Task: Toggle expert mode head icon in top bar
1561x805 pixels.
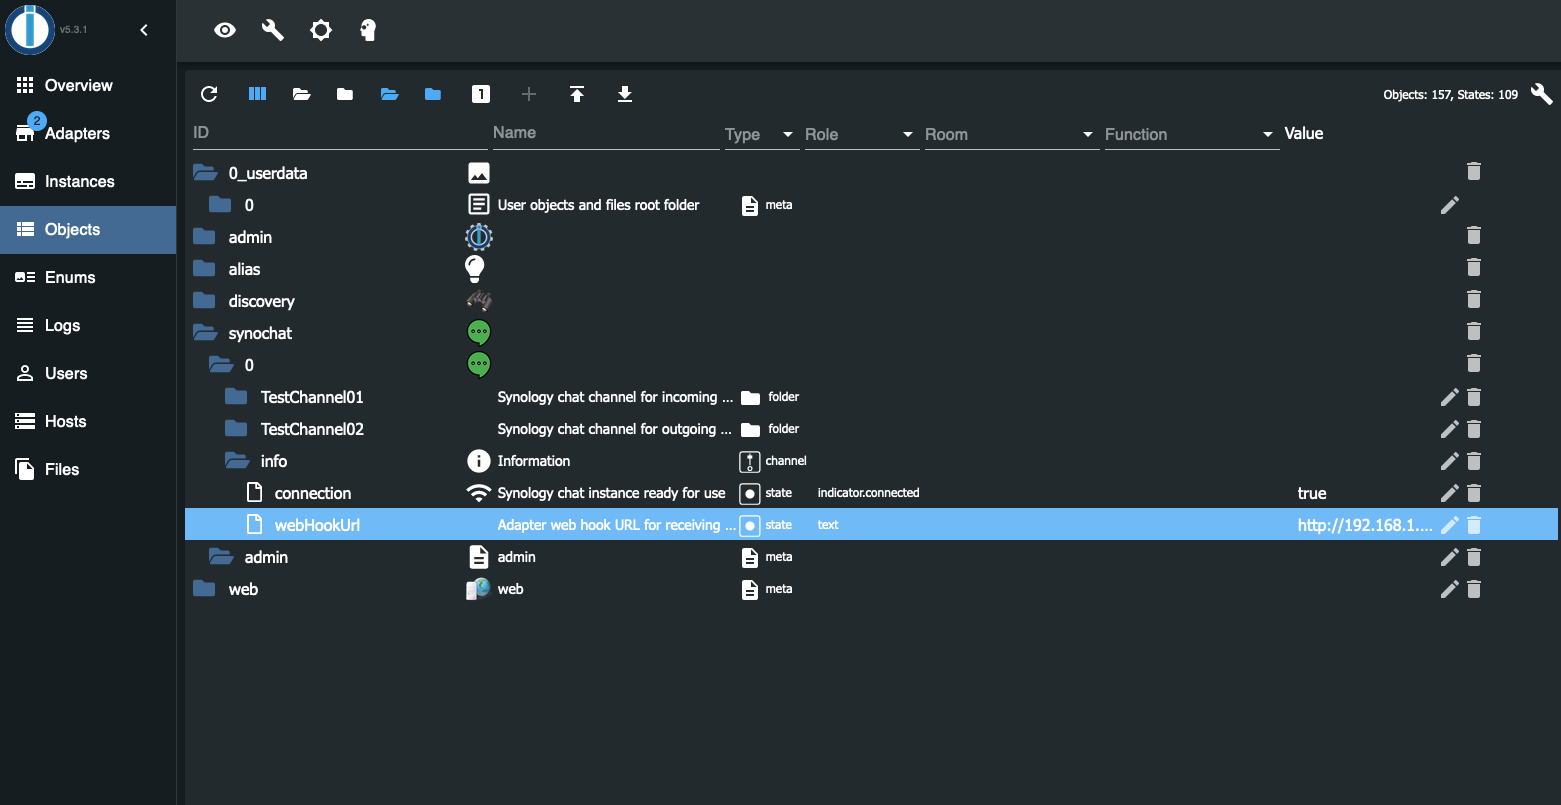Action: coord(368,30)
